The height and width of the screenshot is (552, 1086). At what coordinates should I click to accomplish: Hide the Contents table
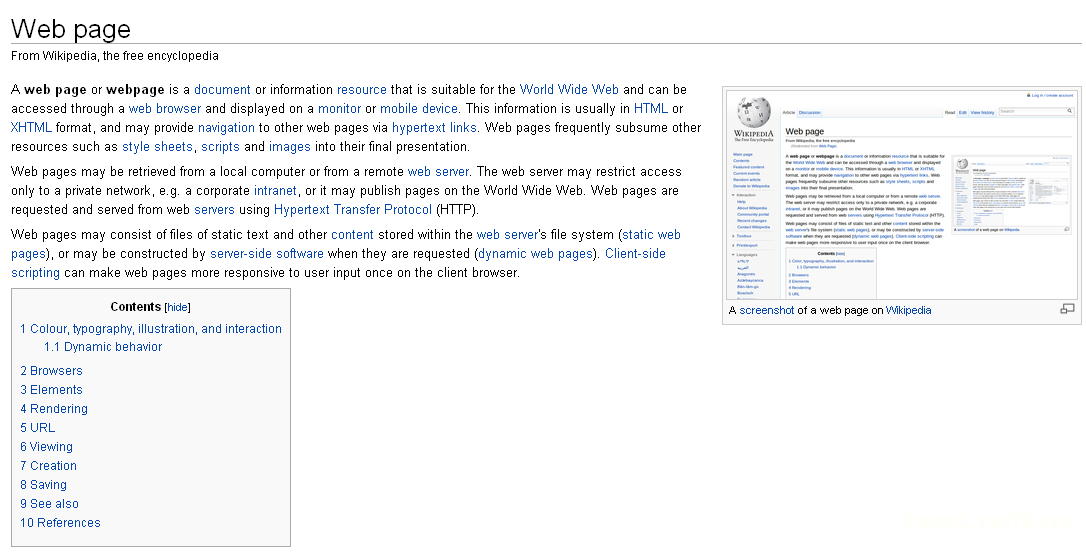point(177,307)
